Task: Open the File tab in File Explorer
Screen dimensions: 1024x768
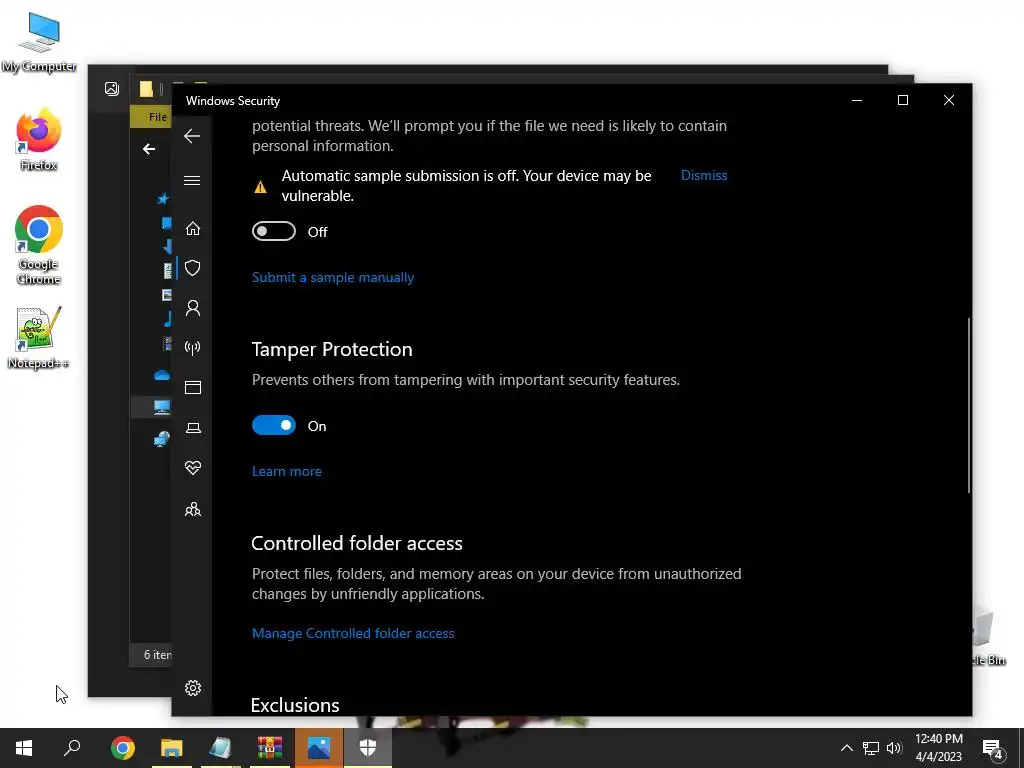Action: [x=157, y=117]
